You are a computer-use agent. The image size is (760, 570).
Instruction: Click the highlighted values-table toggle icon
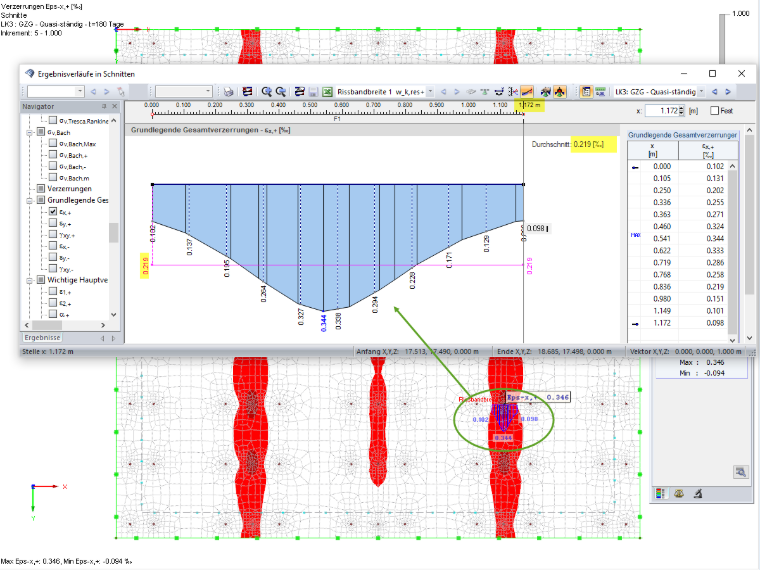(x=586, y=92)
